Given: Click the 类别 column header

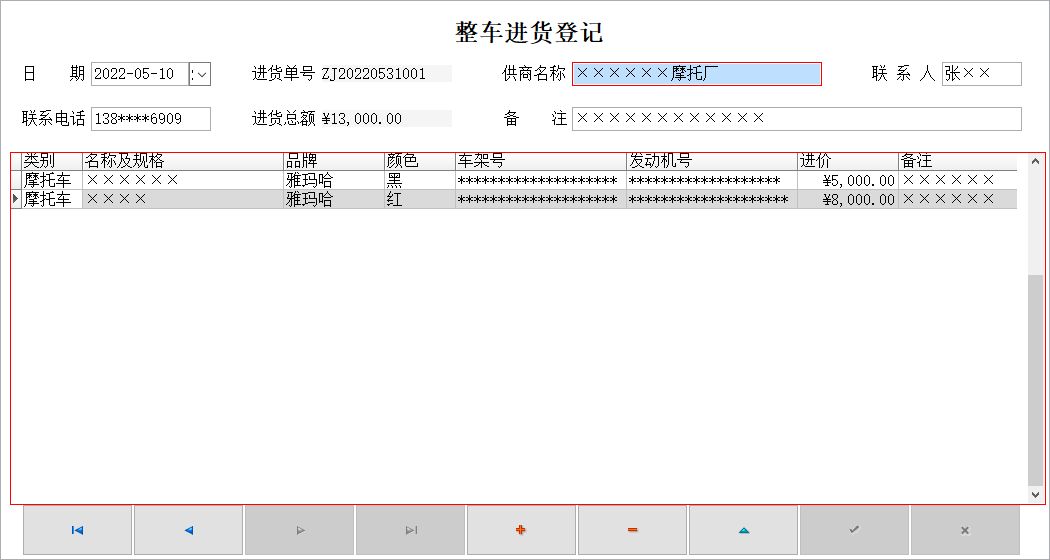Looking at the screenshot, I should 52,161.
